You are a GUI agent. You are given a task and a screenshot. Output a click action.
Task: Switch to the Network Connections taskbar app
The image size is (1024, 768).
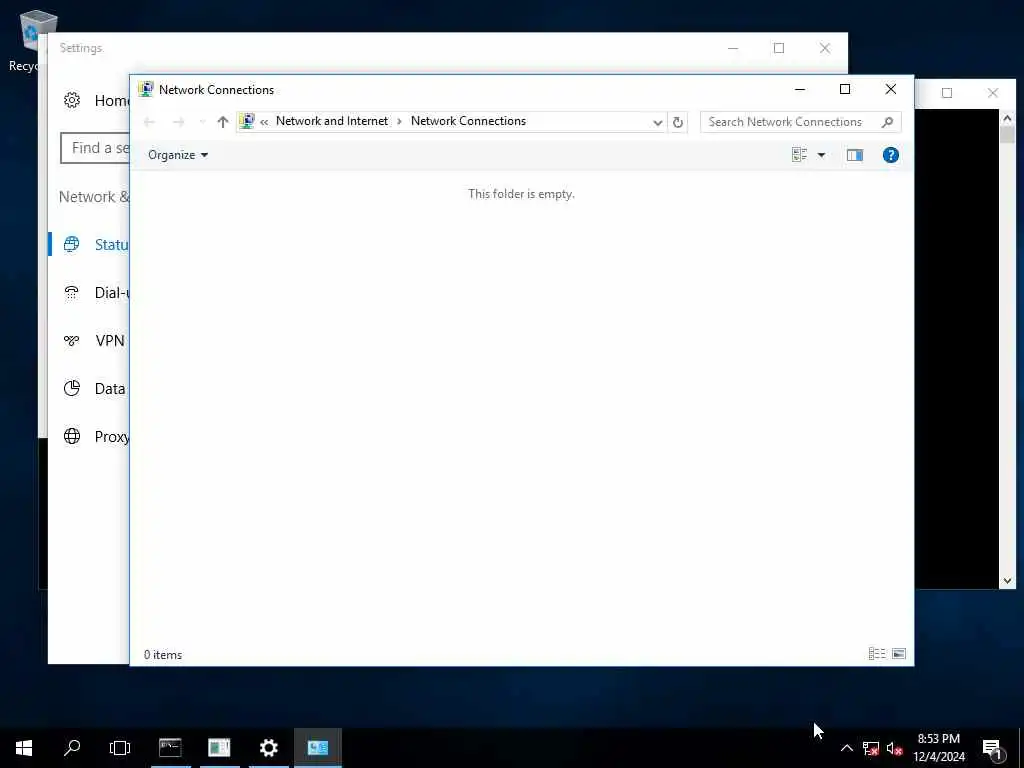318,748
